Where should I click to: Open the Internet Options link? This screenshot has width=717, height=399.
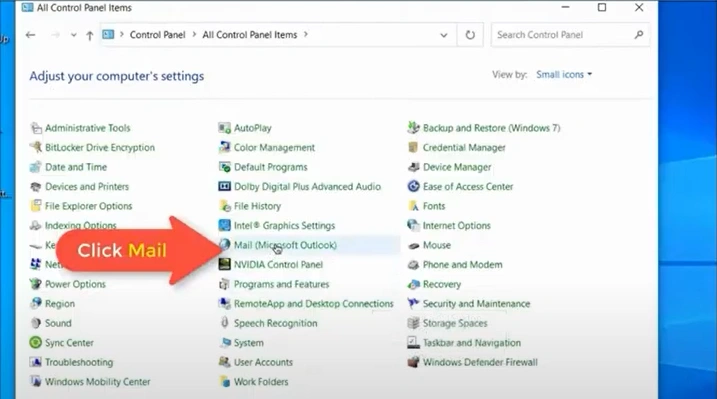coord(456,226)
